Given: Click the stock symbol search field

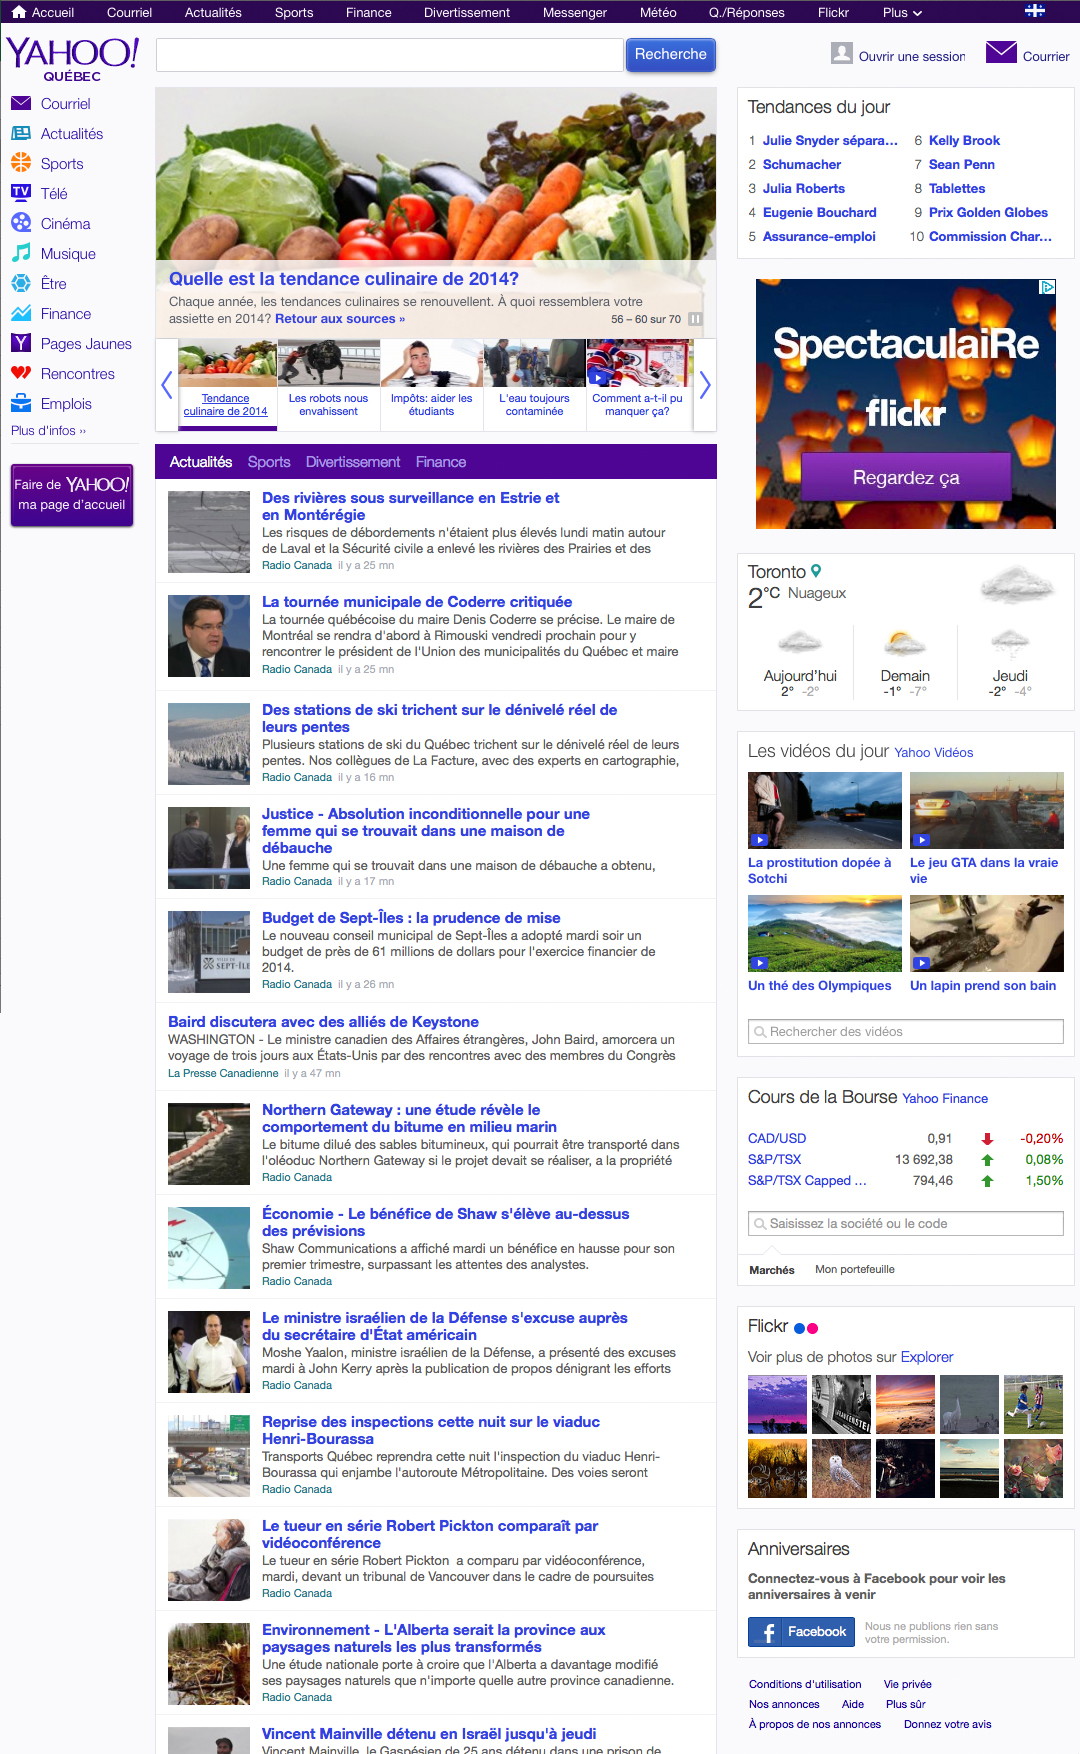Looking at the screenshot, I should tap(905, 1224).
